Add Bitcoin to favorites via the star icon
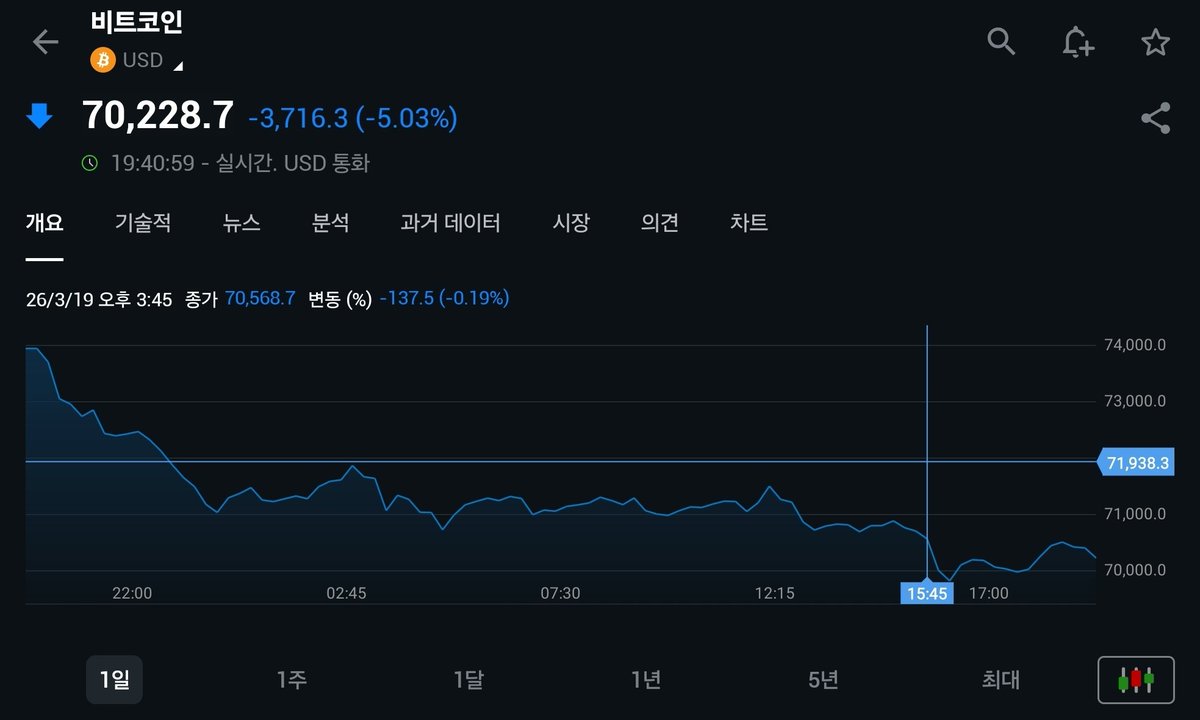The width and height of the screenshot is (1200, 720). (1156, 42)
